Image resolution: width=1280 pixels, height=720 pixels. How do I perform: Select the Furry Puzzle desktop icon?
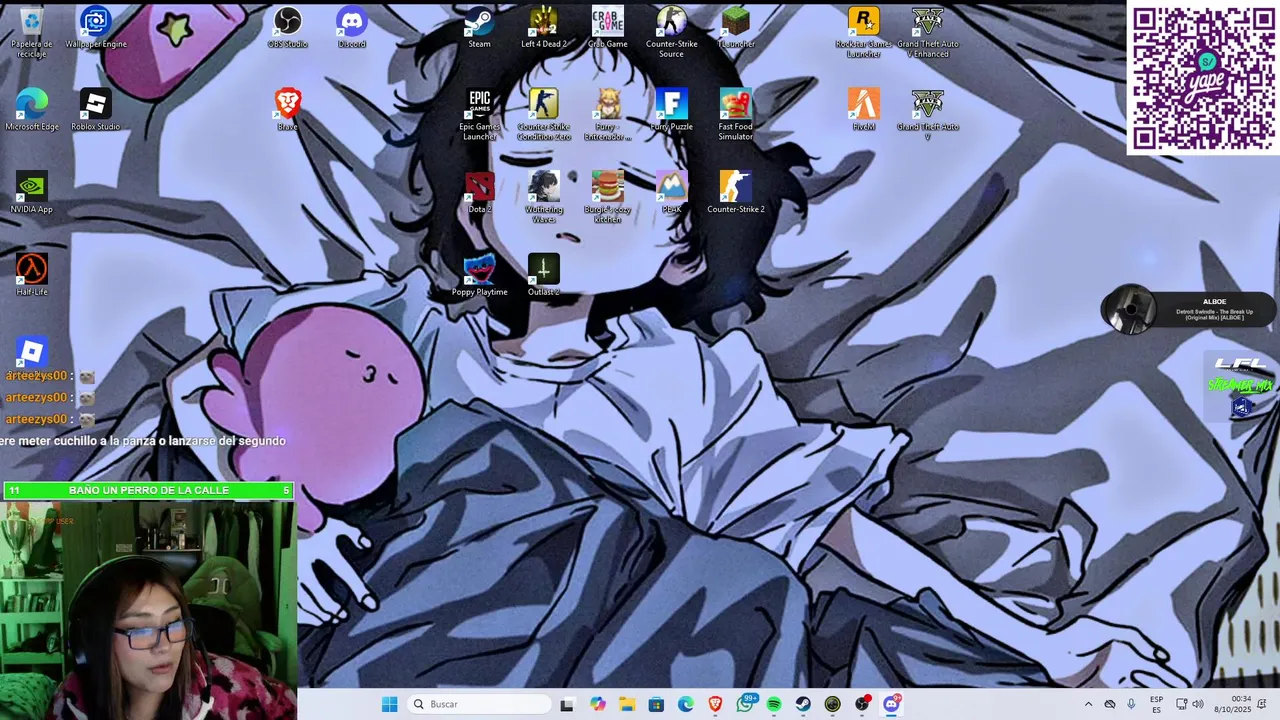(672, 110)
